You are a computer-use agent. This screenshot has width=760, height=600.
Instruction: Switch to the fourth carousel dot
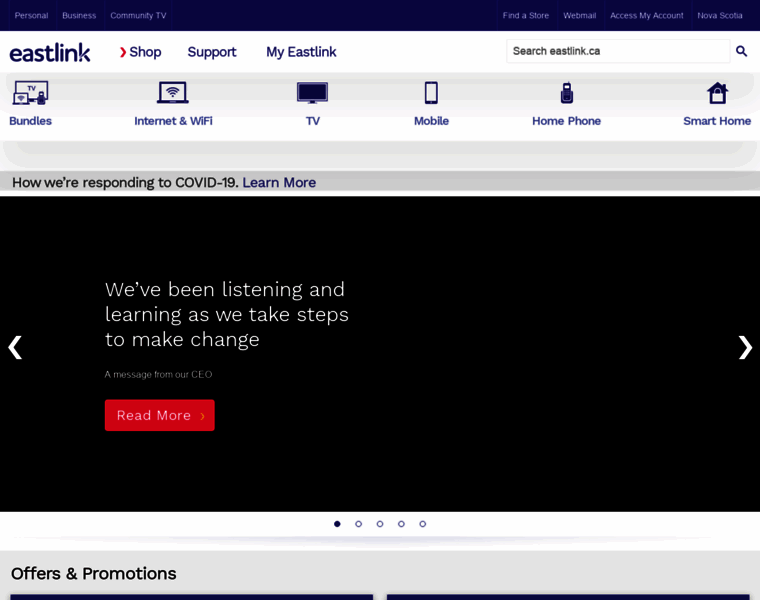[x=401, y=524]
